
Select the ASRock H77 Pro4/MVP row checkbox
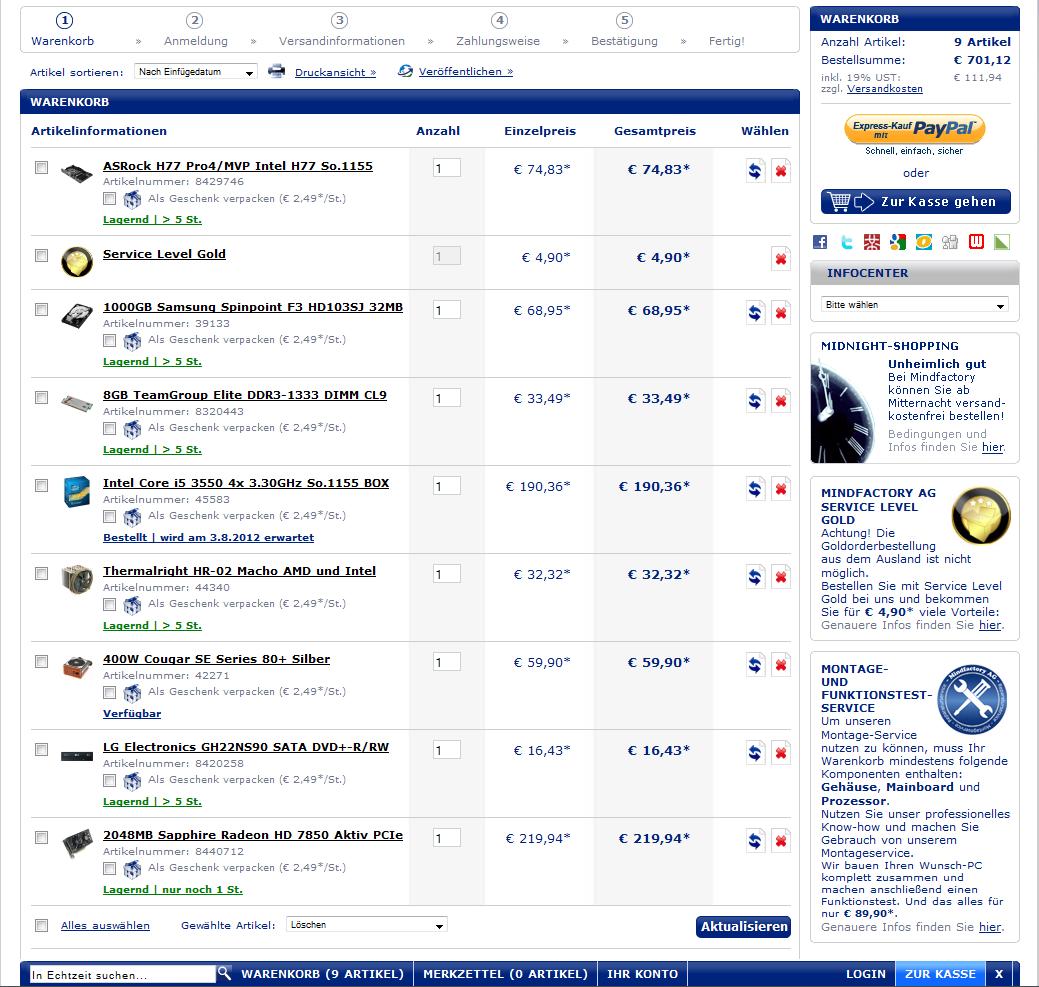pos(42,167)
